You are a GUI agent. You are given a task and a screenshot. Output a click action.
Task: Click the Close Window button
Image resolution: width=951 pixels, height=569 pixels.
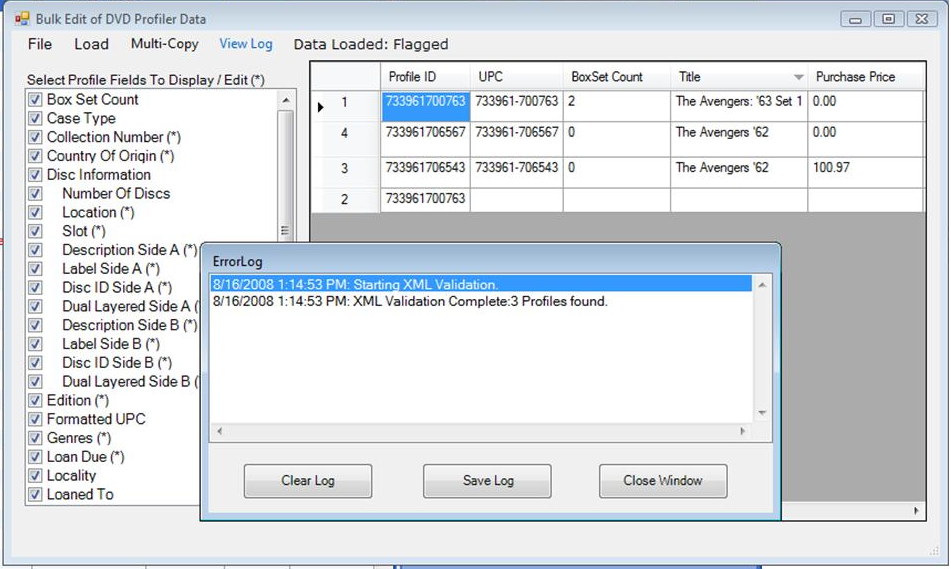coord(663,481)
